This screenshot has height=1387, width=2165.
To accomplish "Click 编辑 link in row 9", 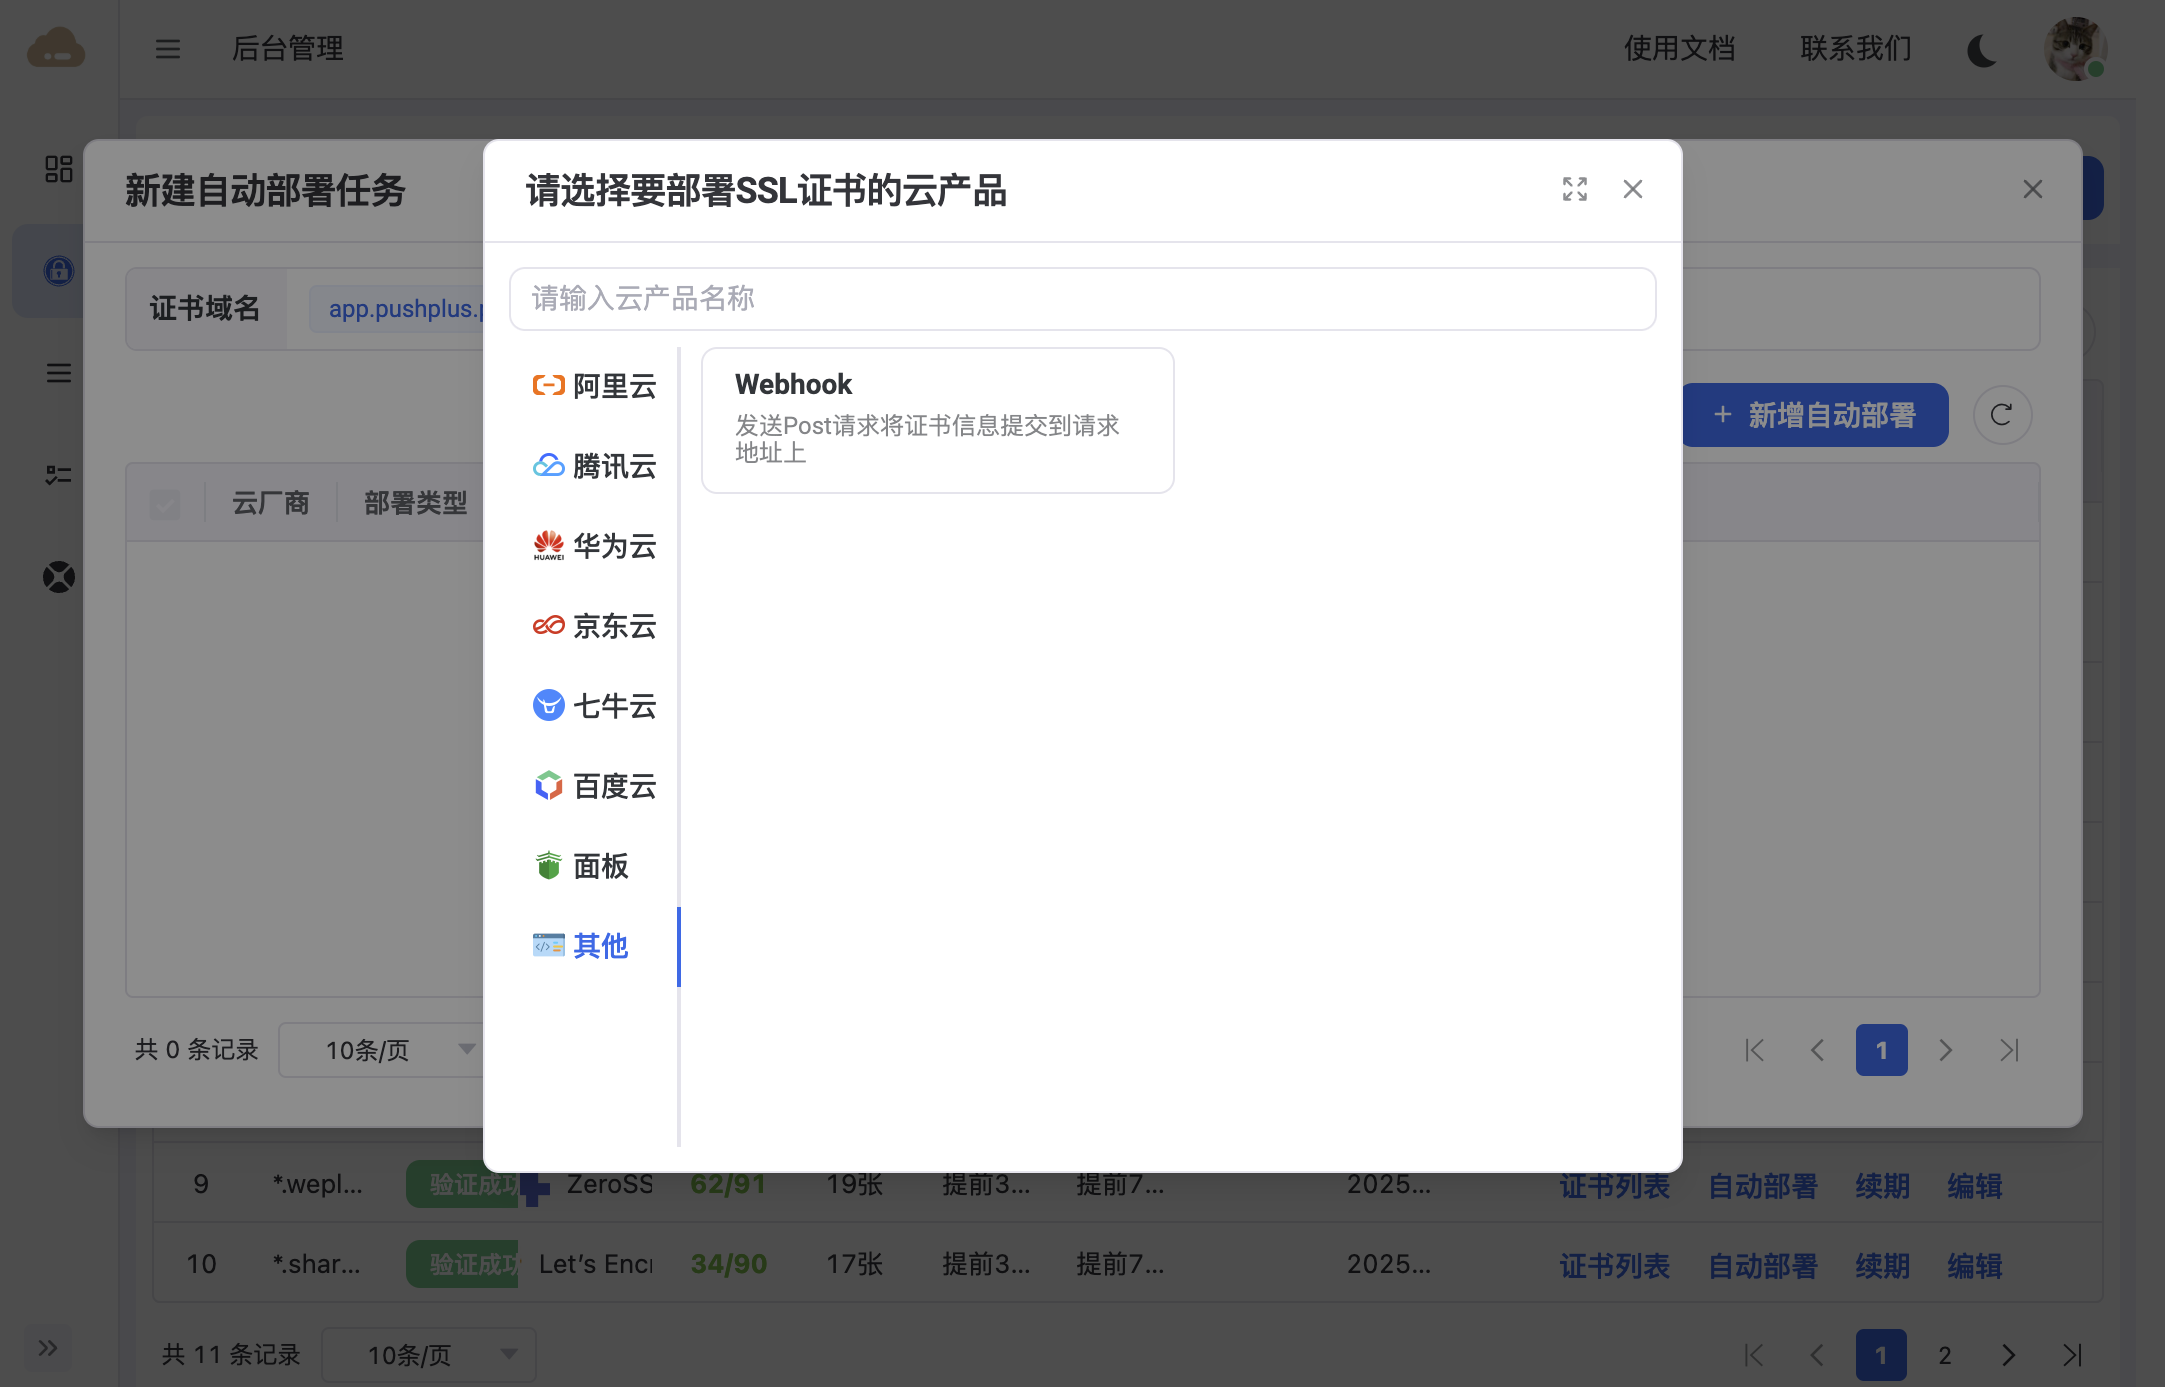I will tap(1975, 1186).
